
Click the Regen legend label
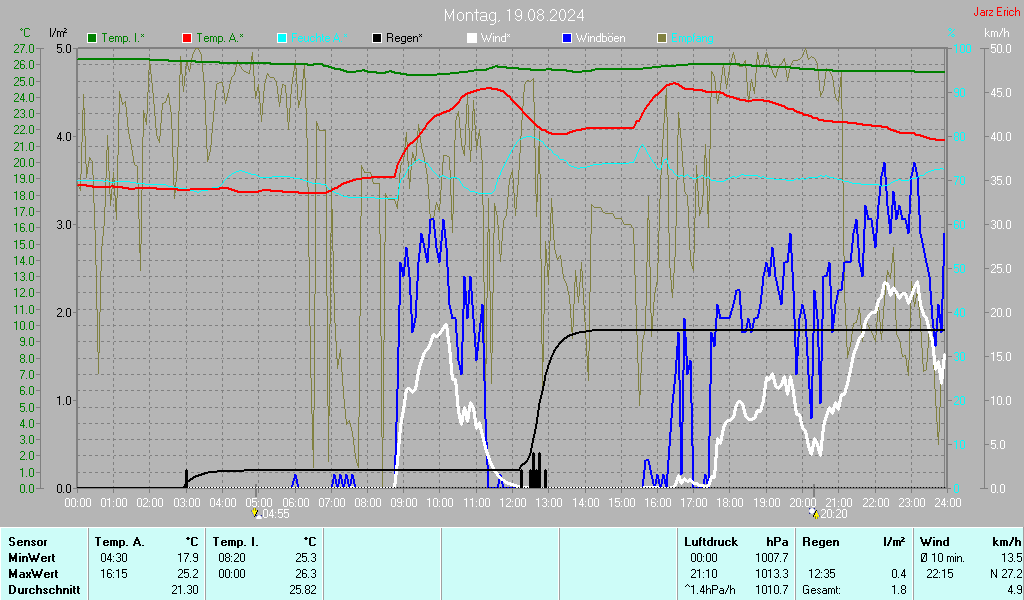[x=404, y=38]
